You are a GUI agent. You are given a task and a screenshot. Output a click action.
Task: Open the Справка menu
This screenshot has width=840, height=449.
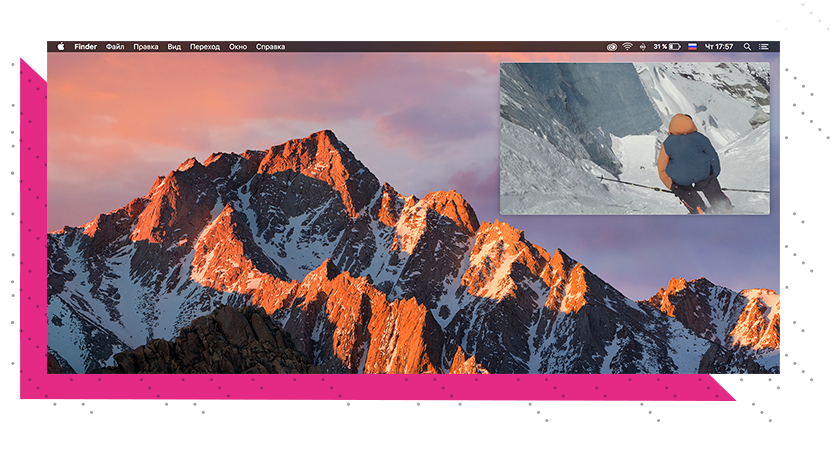click(x=271, y=47)
